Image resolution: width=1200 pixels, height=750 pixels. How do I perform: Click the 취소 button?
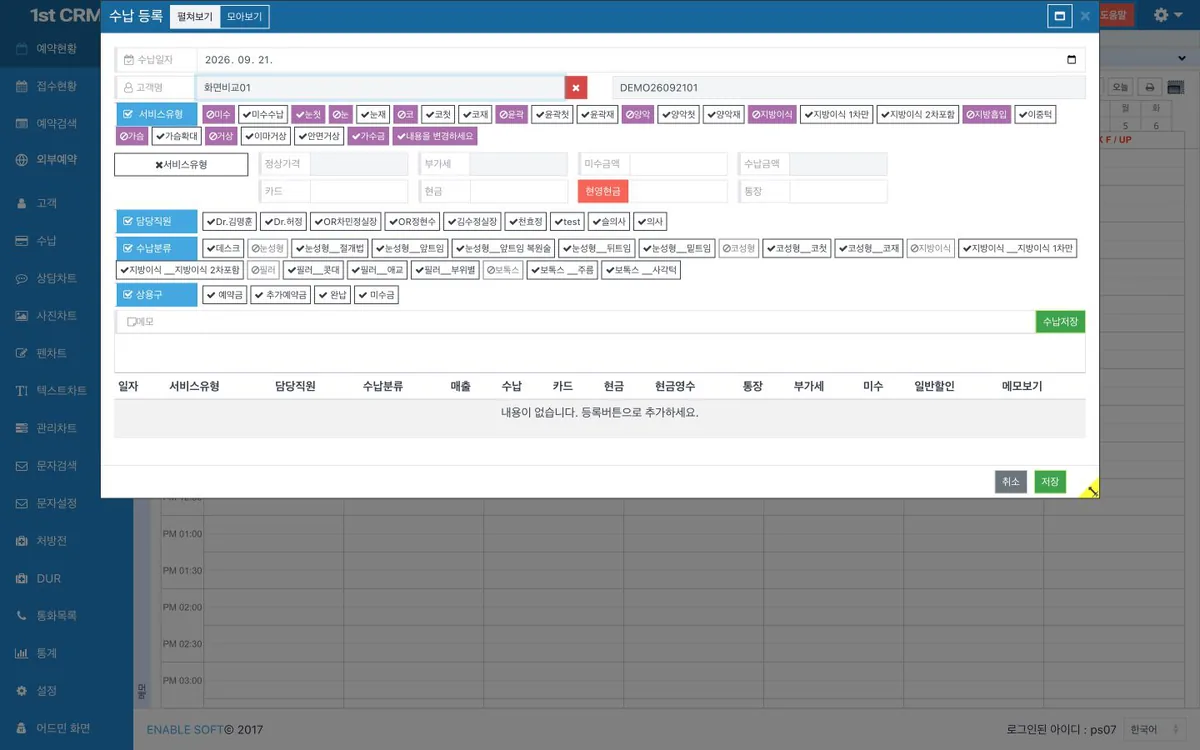coord(1011,482)
